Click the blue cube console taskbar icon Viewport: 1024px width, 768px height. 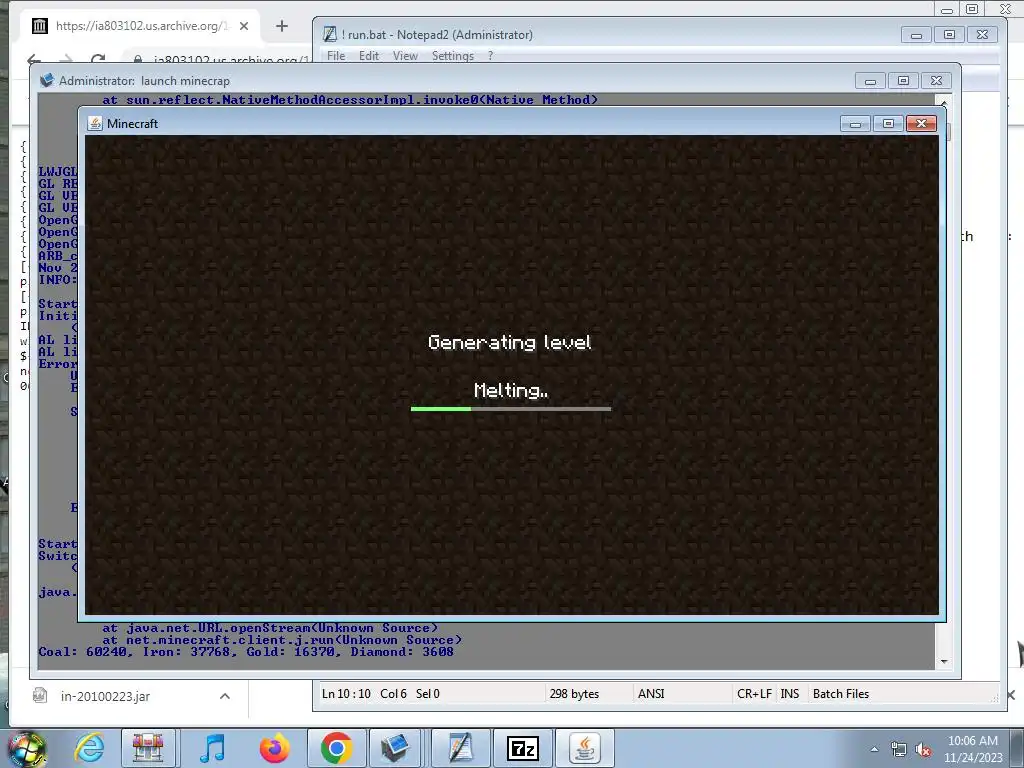(395, 748)
